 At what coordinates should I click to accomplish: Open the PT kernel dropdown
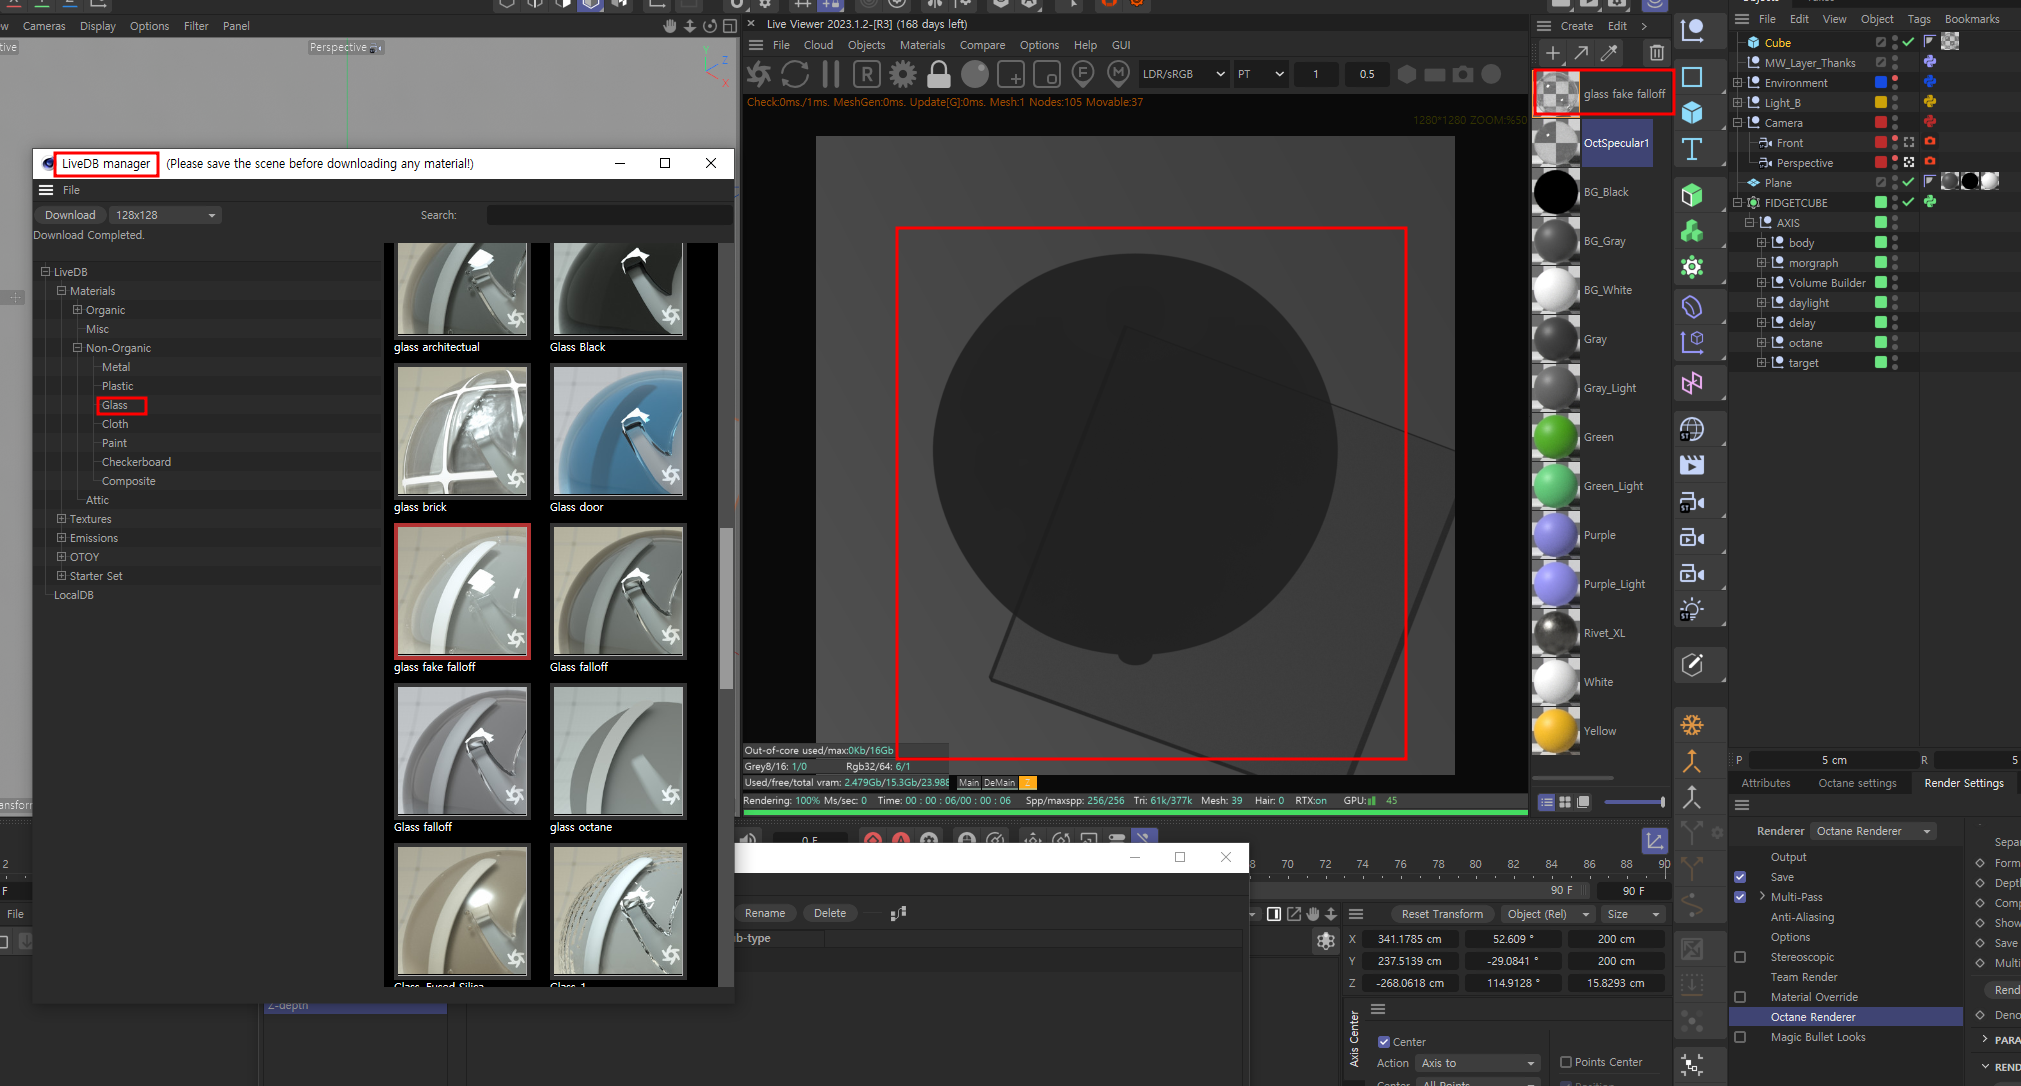[x=1260, y=74]
